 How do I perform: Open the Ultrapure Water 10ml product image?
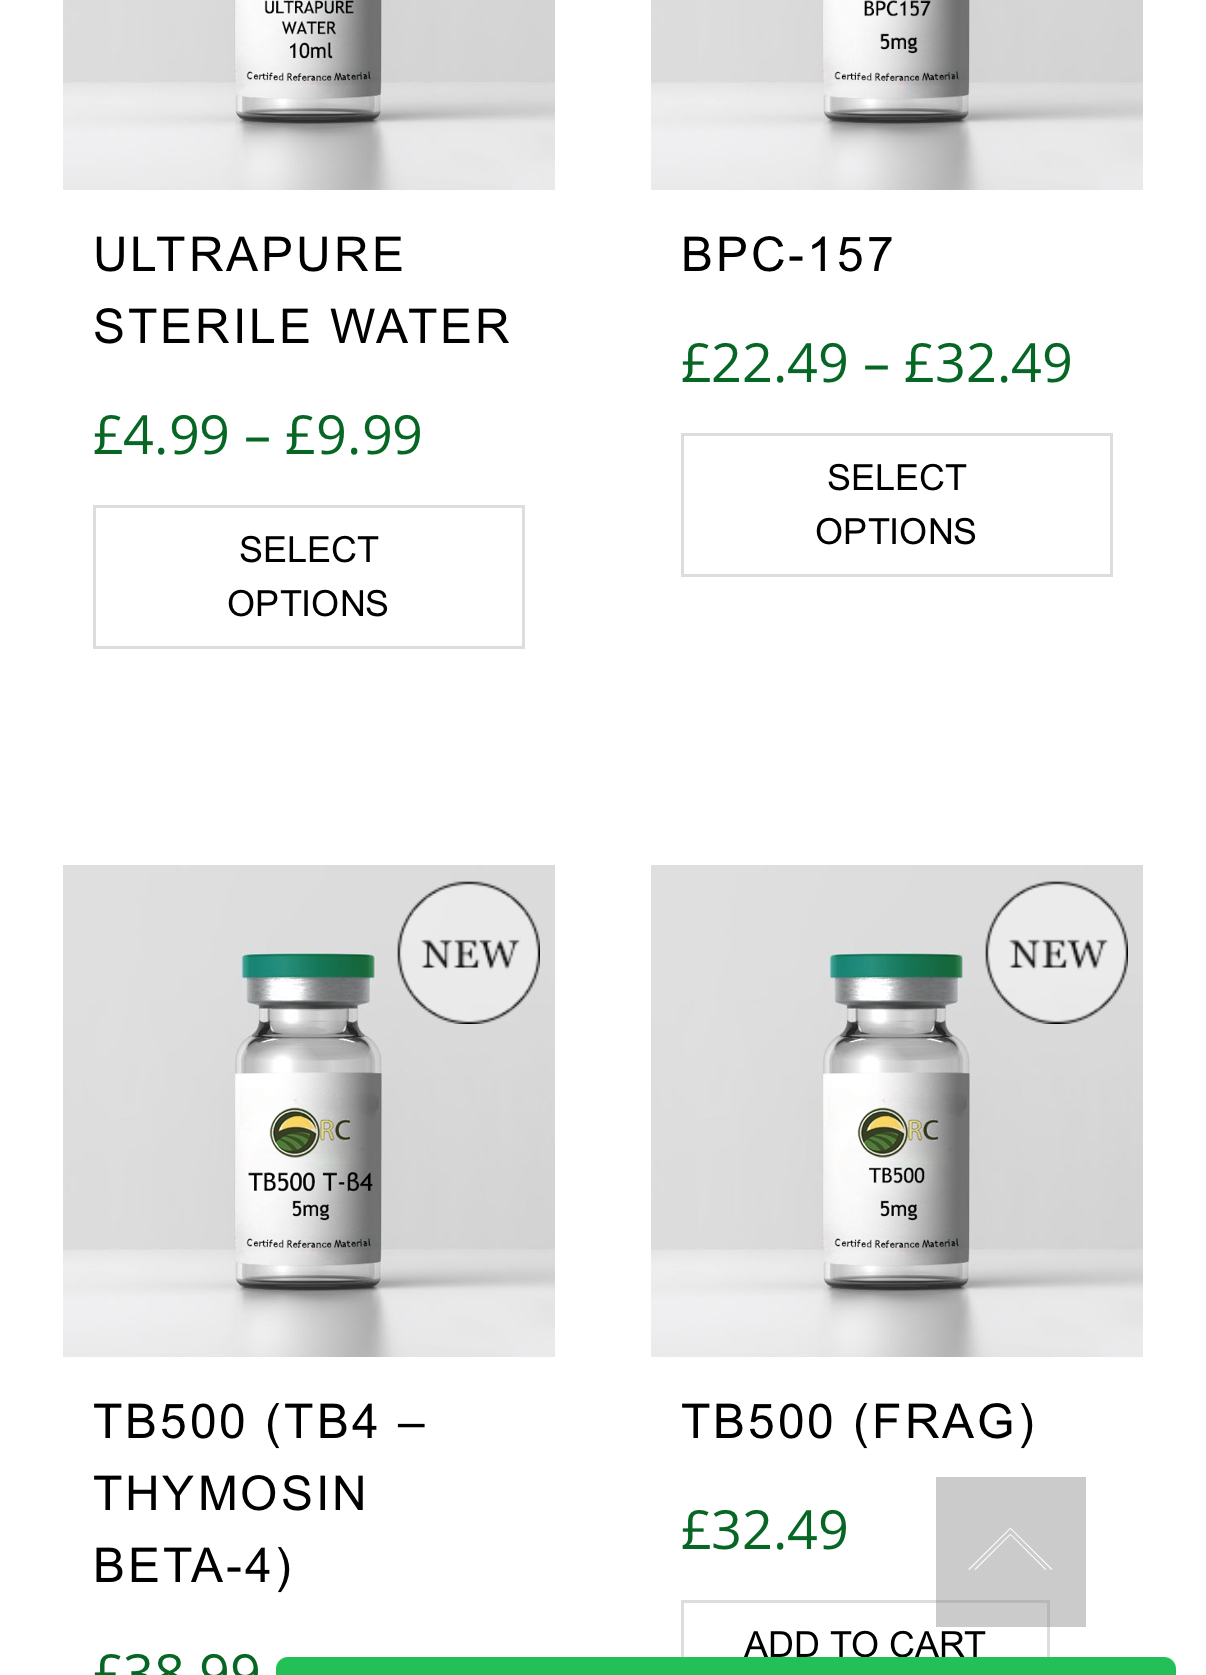tap(308, 90)
